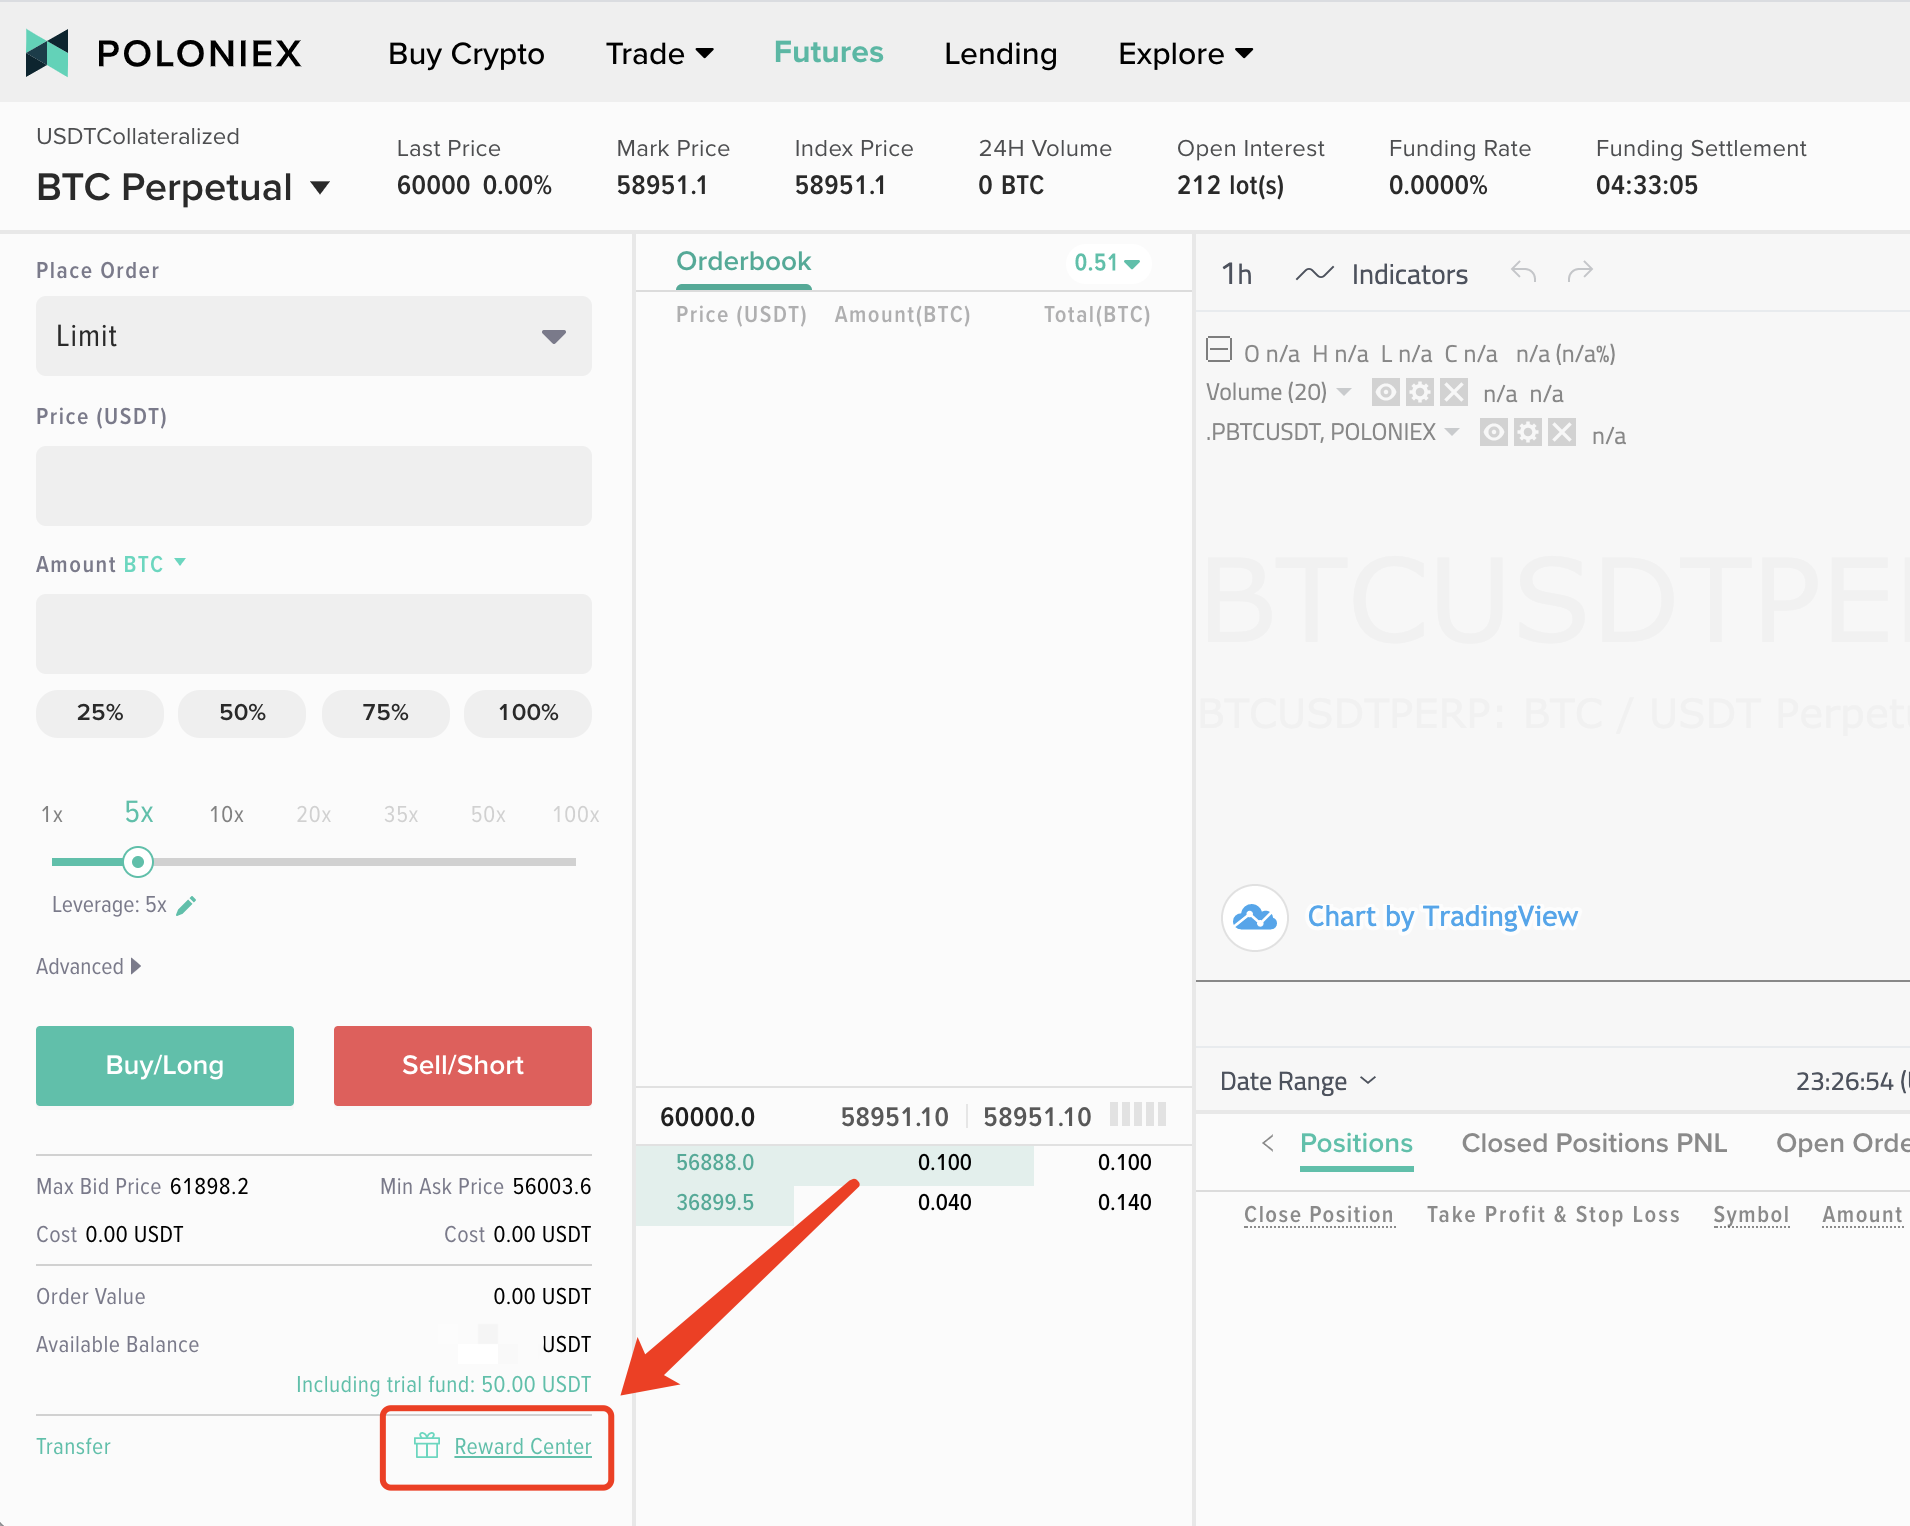Open the Chart by TradingView link
The width and height of the screenshot is (1910, 1526).
coord(1442,917)
